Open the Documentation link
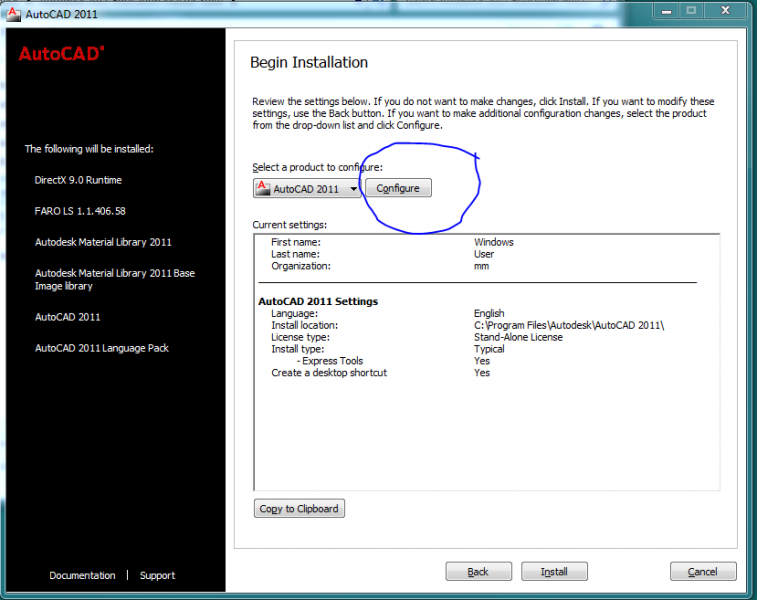 click(x=82, y=575)
